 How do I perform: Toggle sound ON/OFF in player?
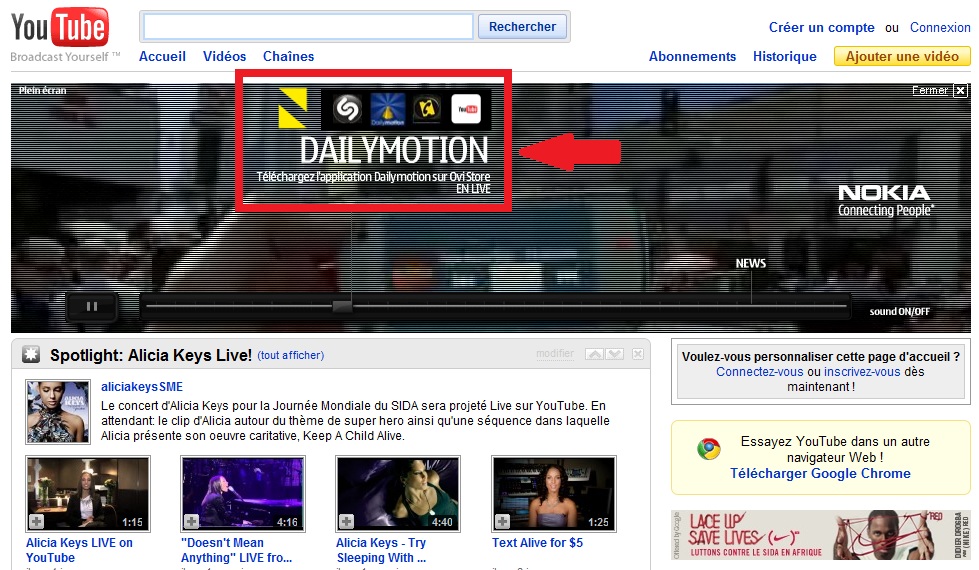click(x=900, y=312)
